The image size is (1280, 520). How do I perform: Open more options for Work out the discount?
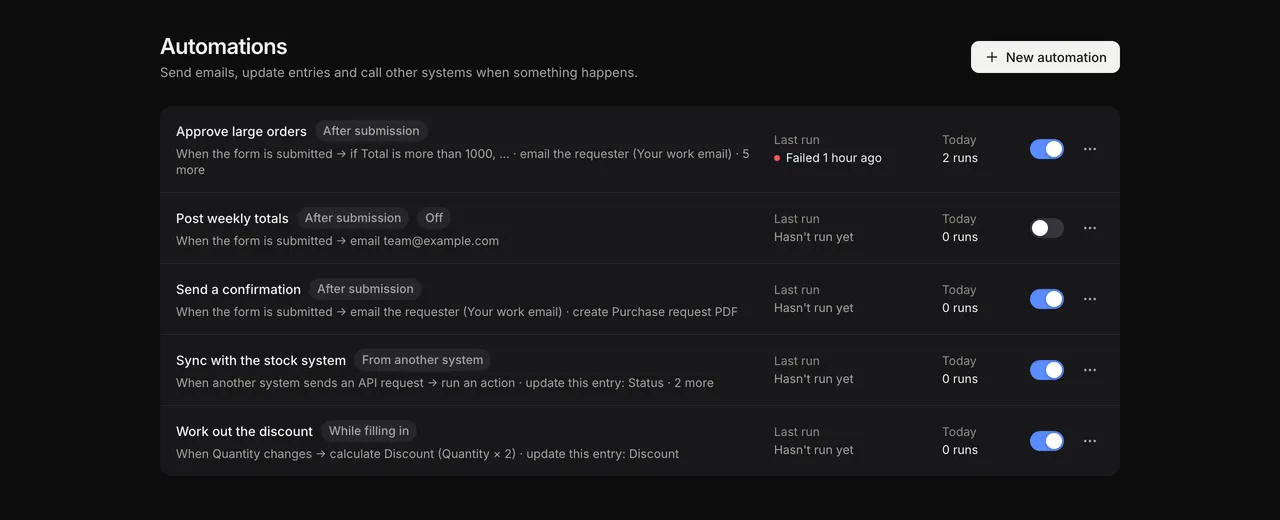[x=1090, y=441]
